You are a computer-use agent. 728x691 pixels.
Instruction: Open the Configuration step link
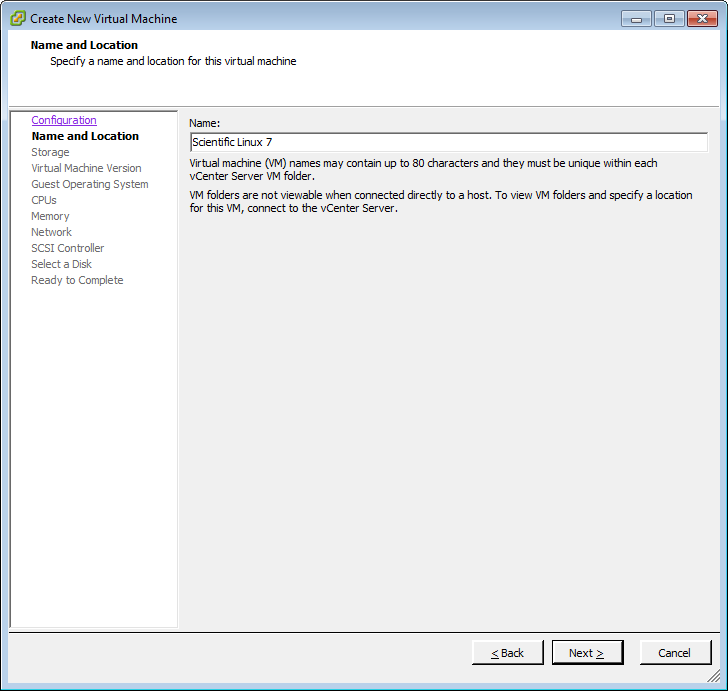click(64, 120)
